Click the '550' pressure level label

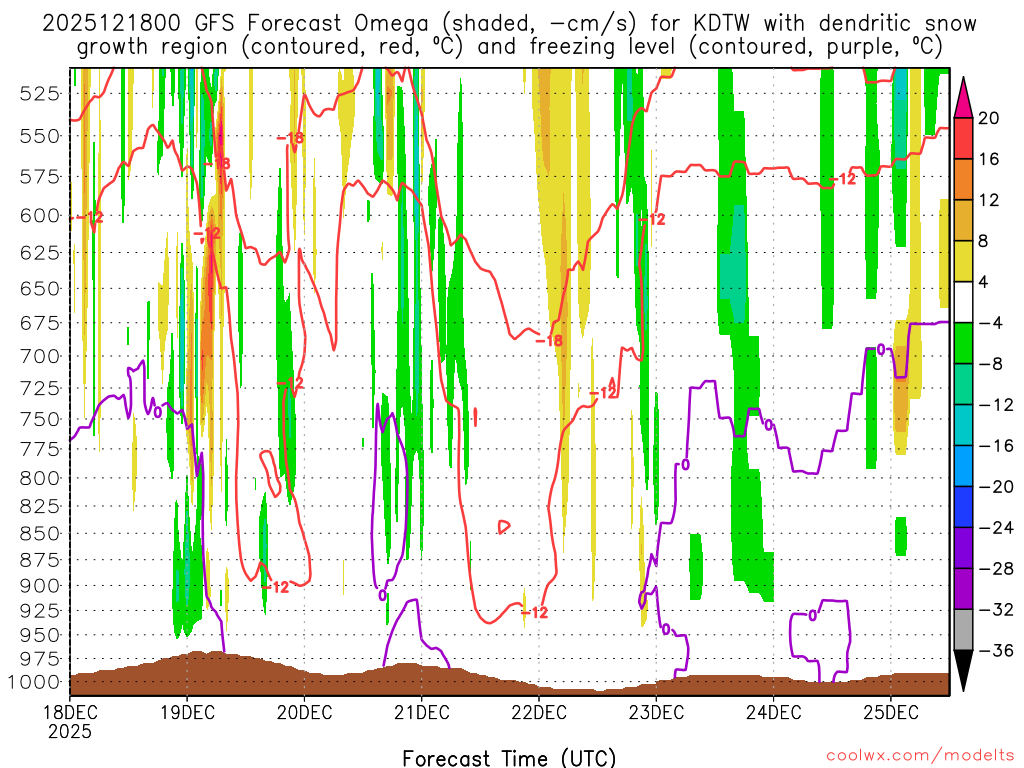[40, 136]
